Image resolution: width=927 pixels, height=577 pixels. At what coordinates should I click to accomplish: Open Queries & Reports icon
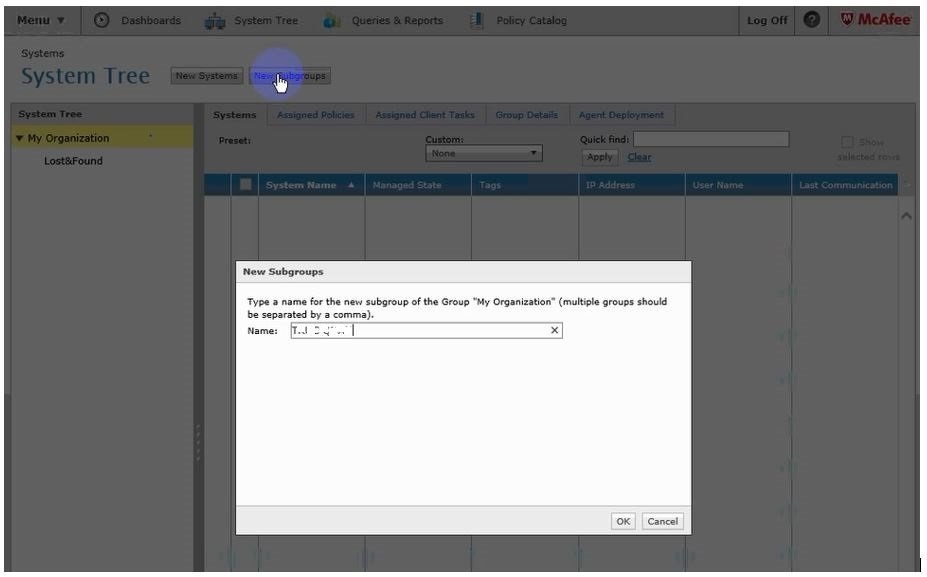point(332,21)
